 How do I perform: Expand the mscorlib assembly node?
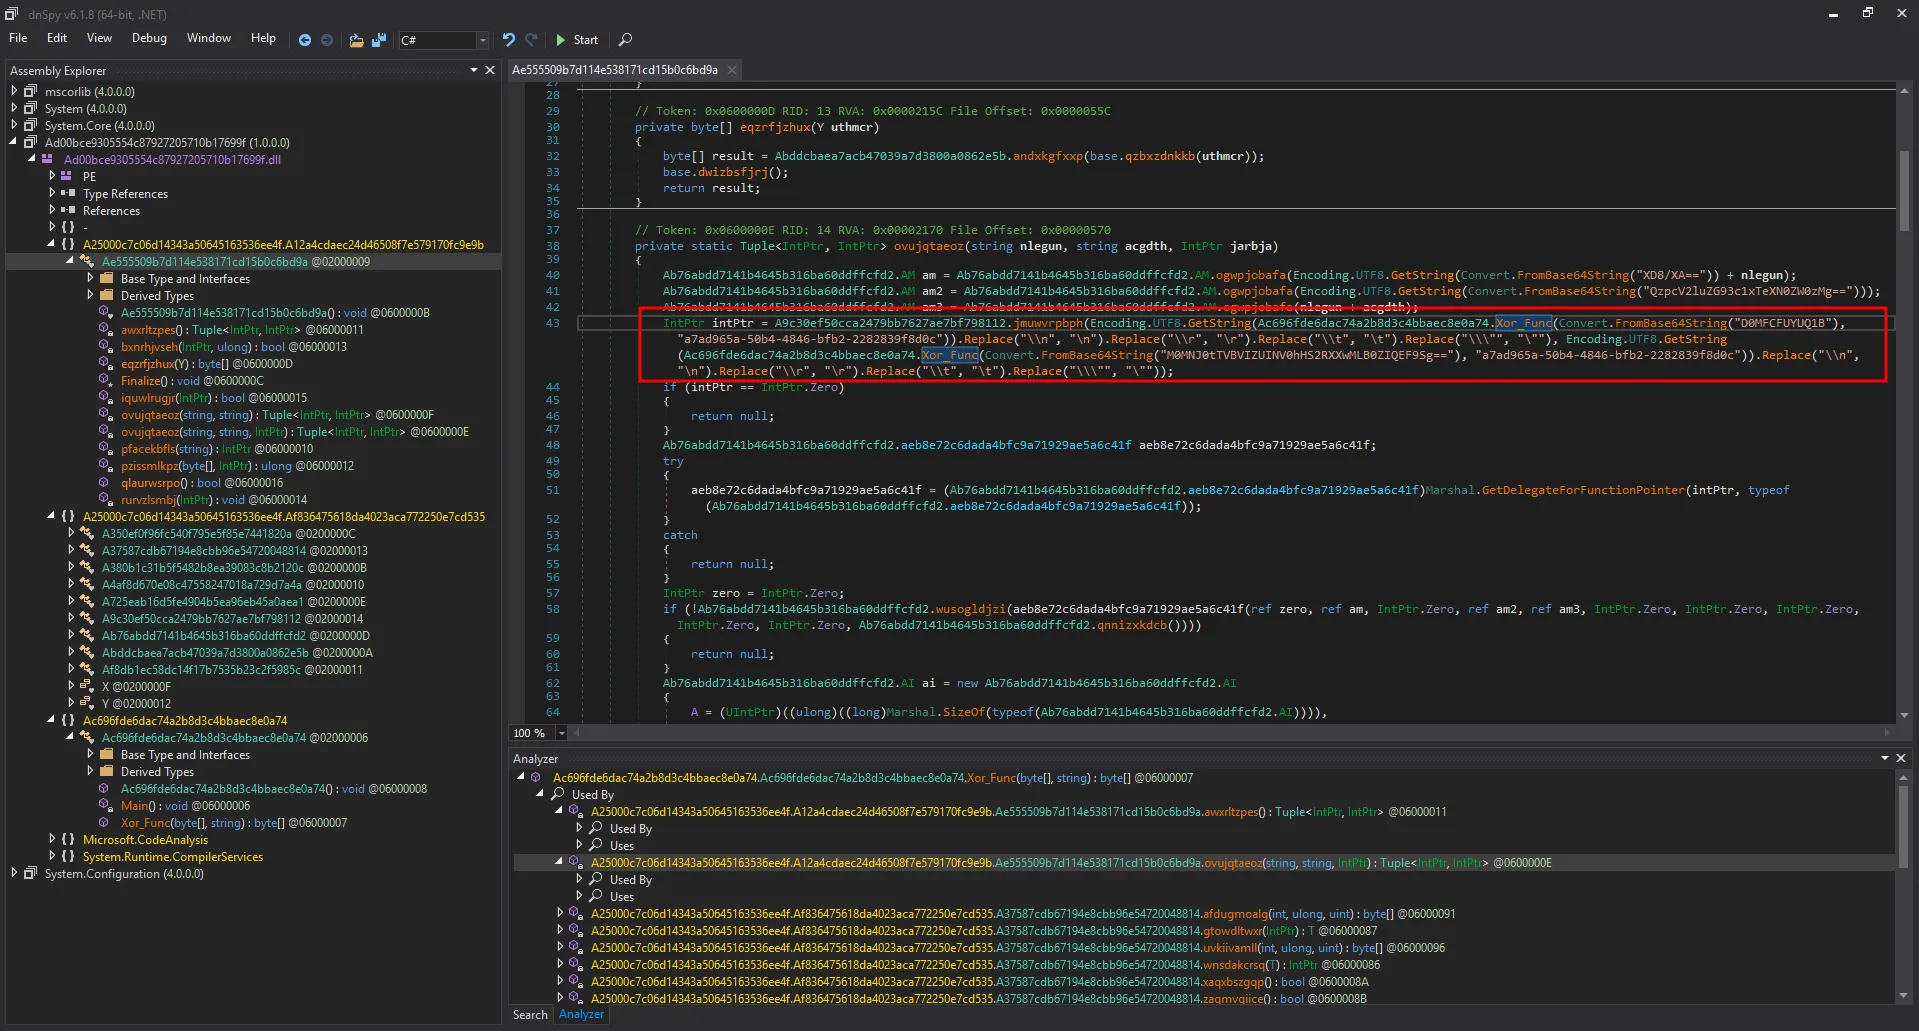[x=15, y=91]
